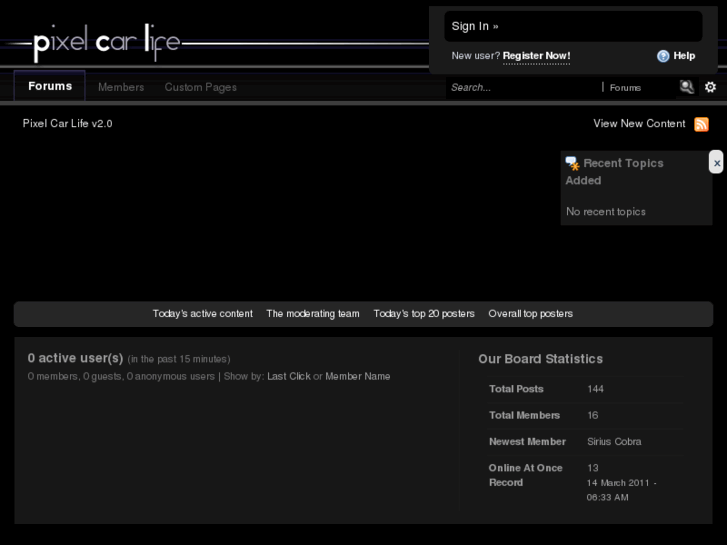View The moderating team
The height and width of the screenshot is (545, 727).
[x=312, y=314]
